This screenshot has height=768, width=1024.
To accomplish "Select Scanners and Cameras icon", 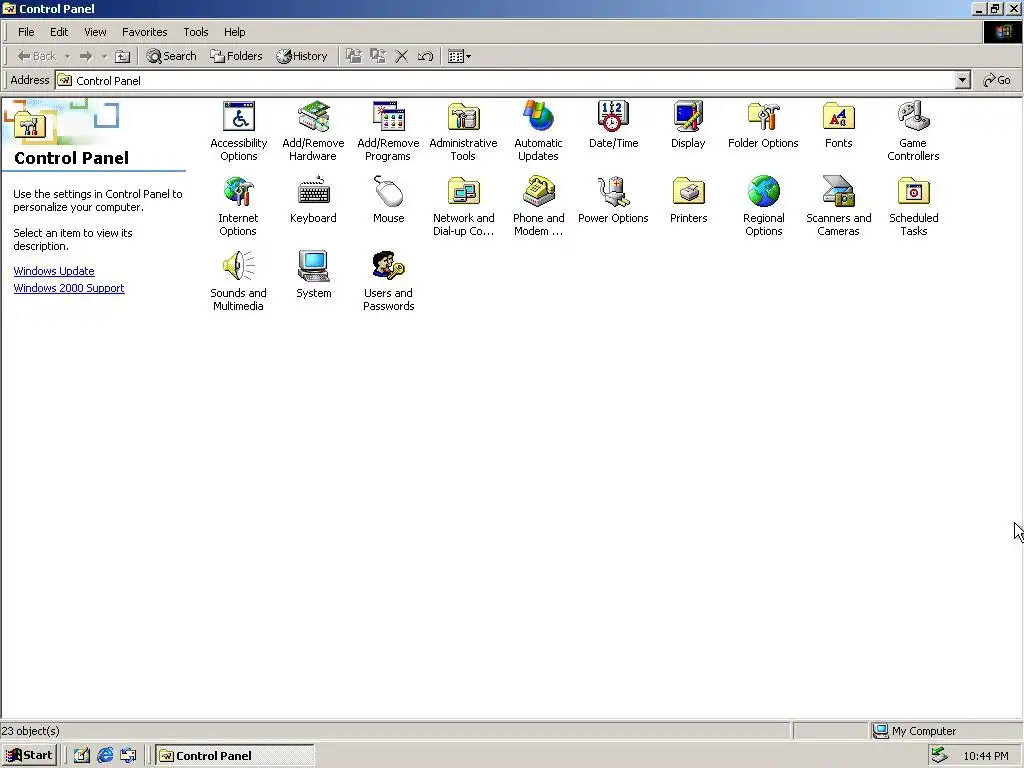I will pyautogui.click(x=839, y=192).
